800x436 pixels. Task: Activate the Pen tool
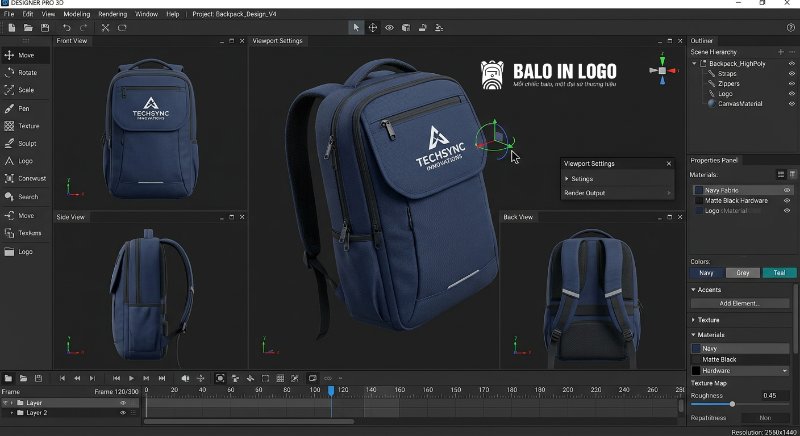click(x=23, y=108)
